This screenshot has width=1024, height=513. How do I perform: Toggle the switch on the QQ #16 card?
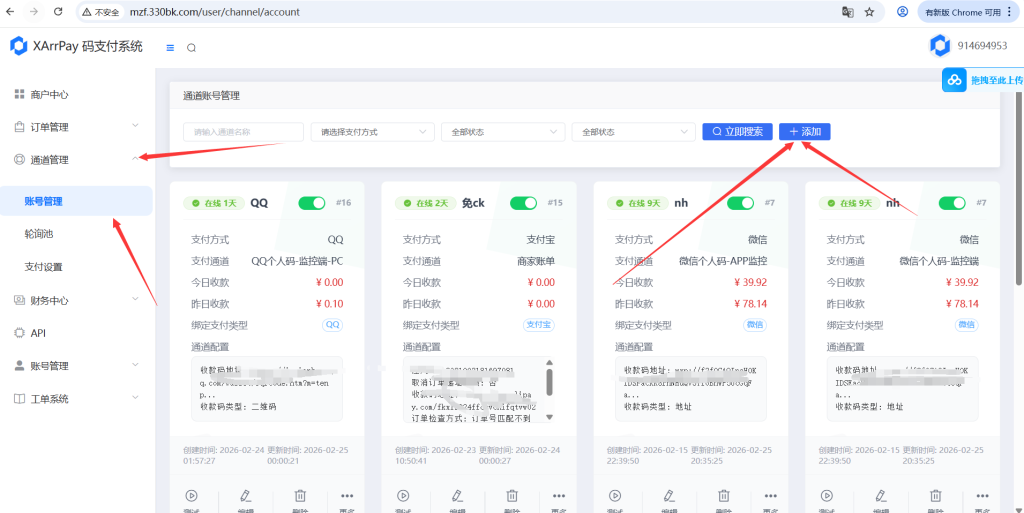click(312, 203)
